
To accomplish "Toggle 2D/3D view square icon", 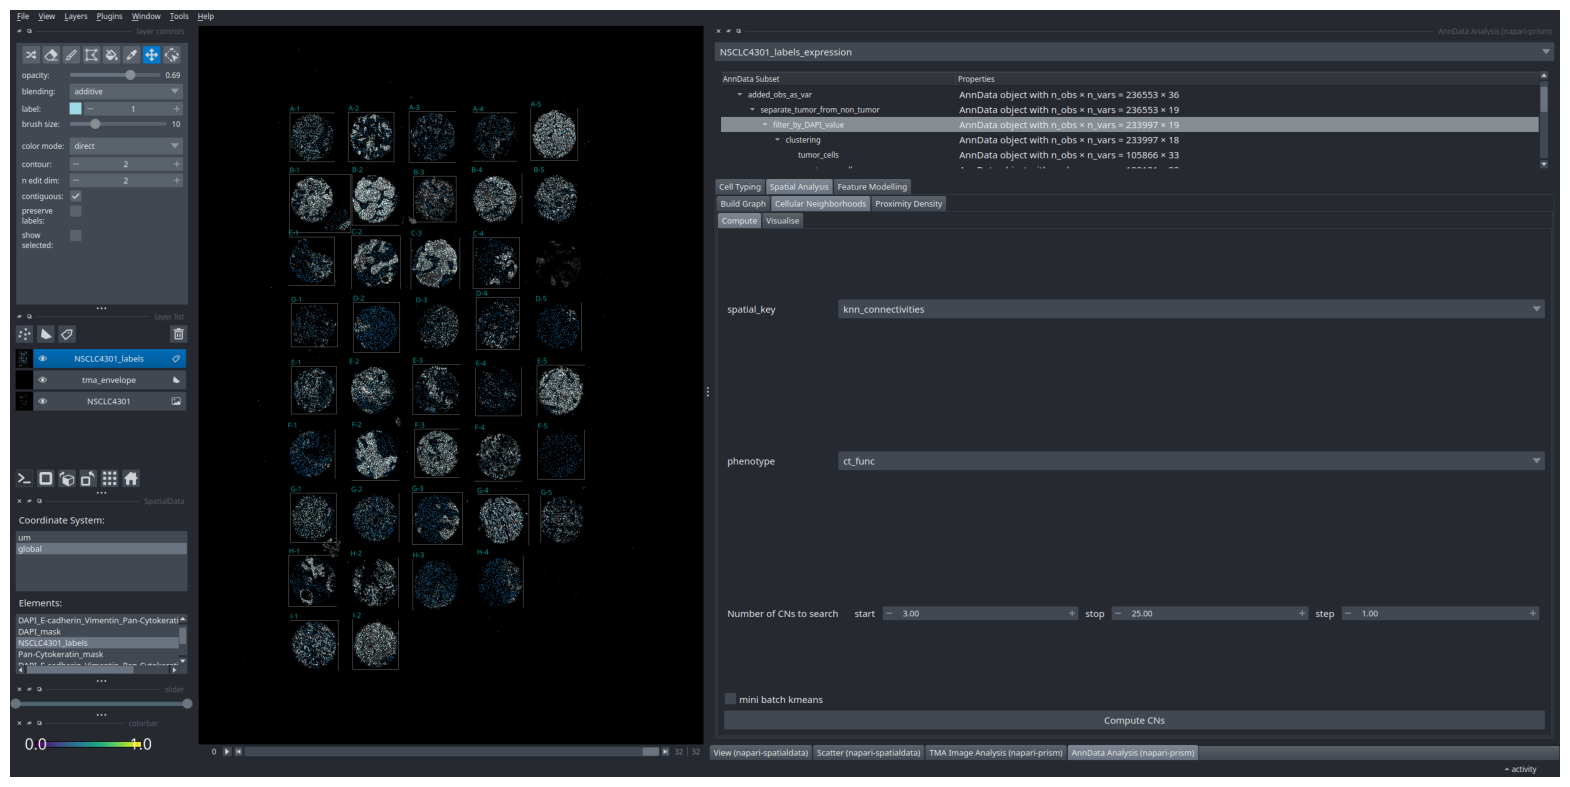I will pos(45,479).
